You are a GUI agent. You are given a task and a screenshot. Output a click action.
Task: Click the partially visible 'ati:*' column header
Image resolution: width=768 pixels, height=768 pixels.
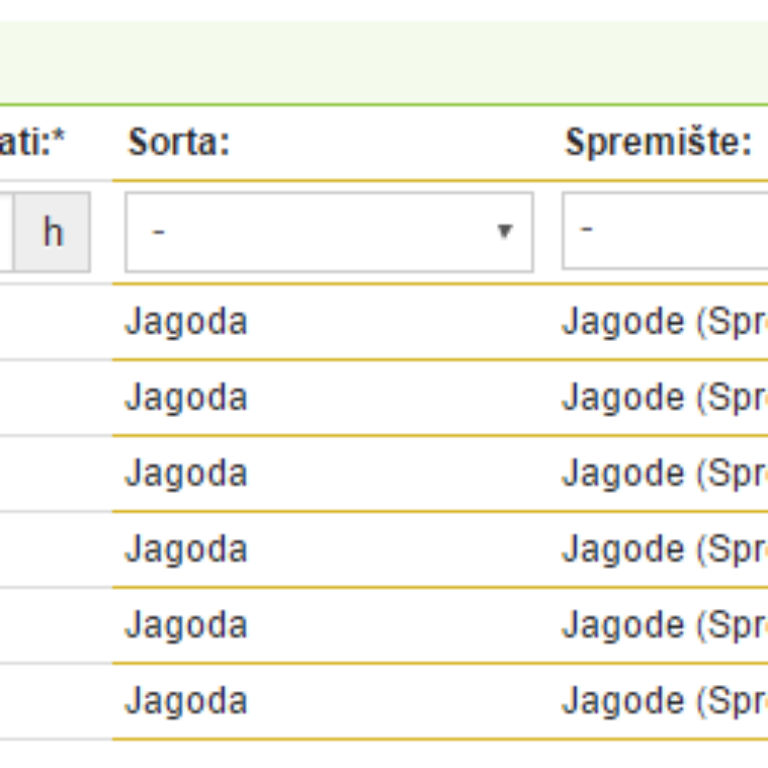pos(32,143)
